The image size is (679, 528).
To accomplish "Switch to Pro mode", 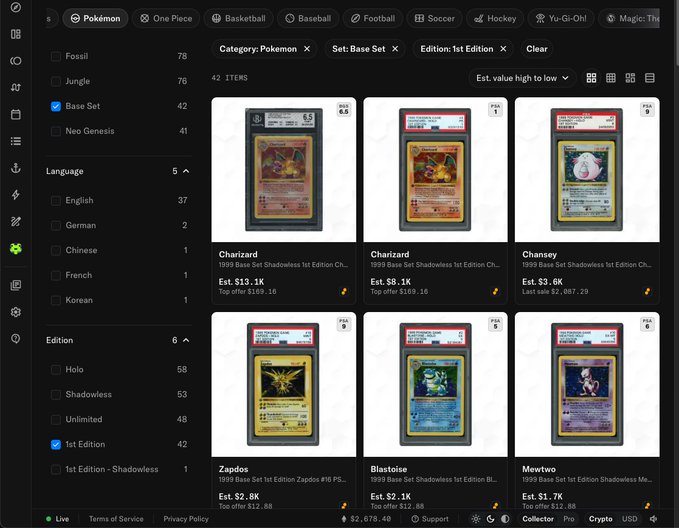I will [x=569, y=519].
